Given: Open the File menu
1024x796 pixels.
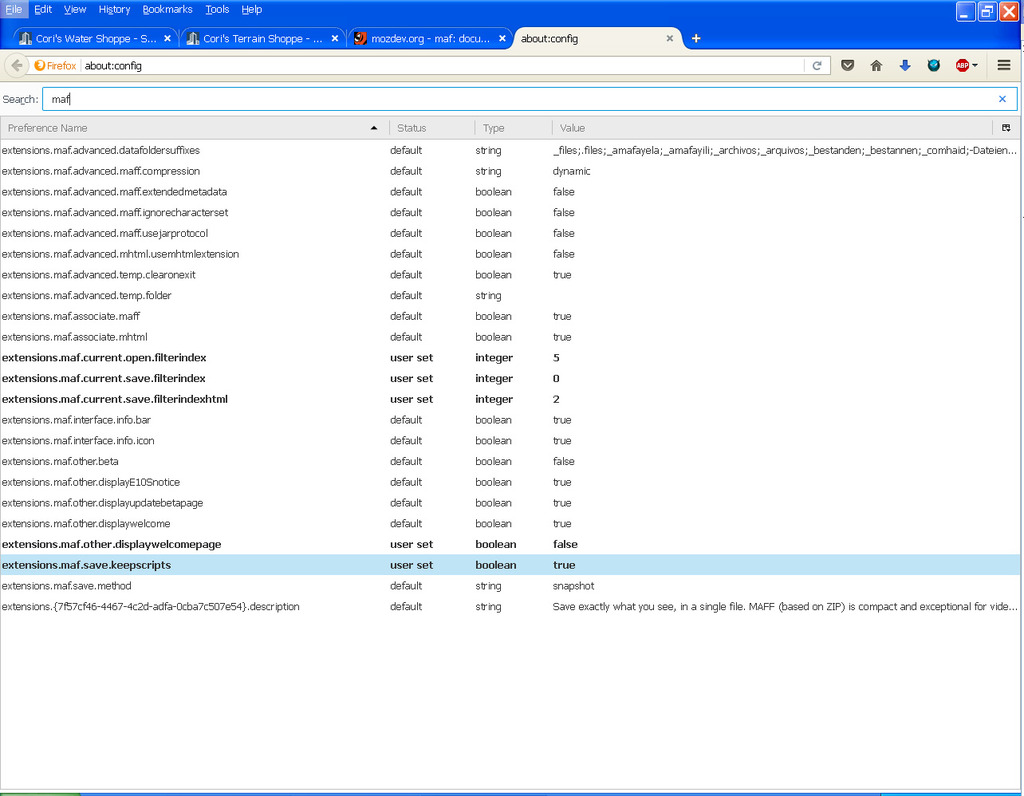Looking at the screenshot, I should [x=14, y=9].
